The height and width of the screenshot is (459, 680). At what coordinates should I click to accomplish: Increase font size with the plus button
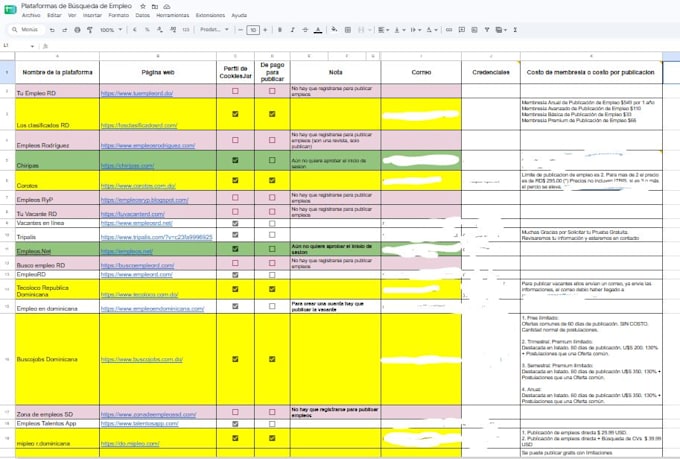(x=265, y=30)
